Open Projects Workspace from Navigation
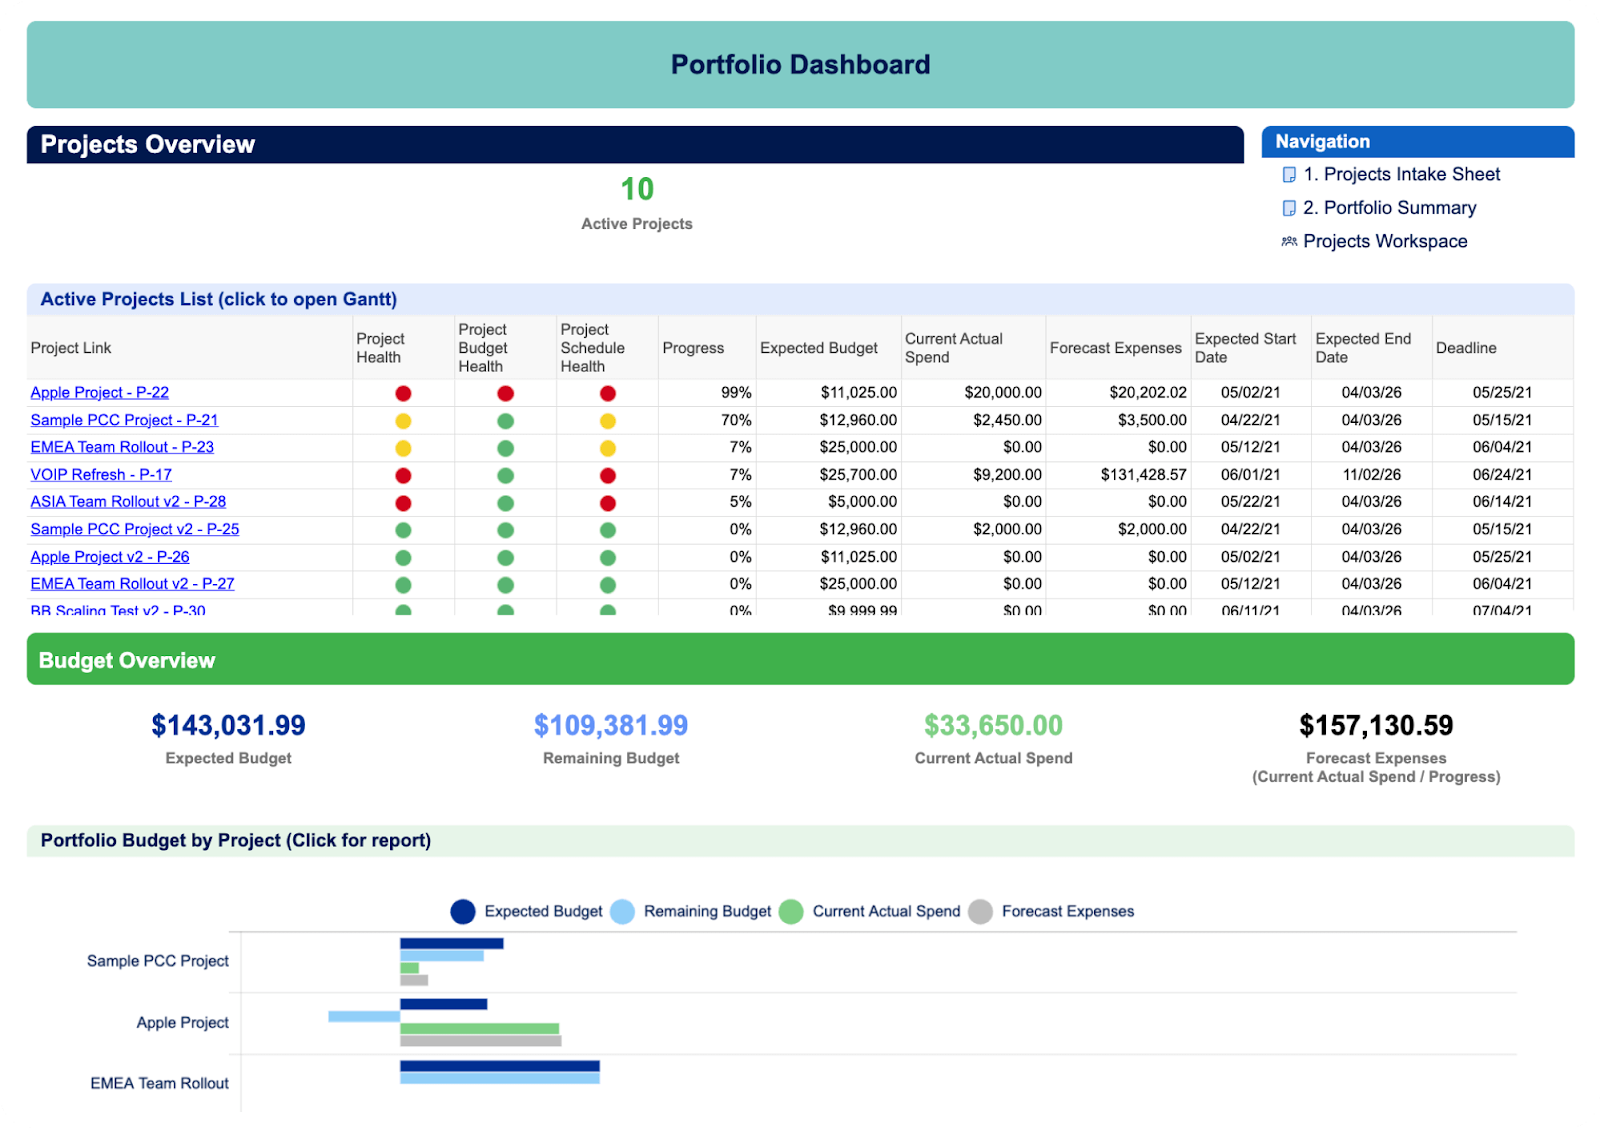Screen dimensions: 1600x1128 click(1385, 242)
